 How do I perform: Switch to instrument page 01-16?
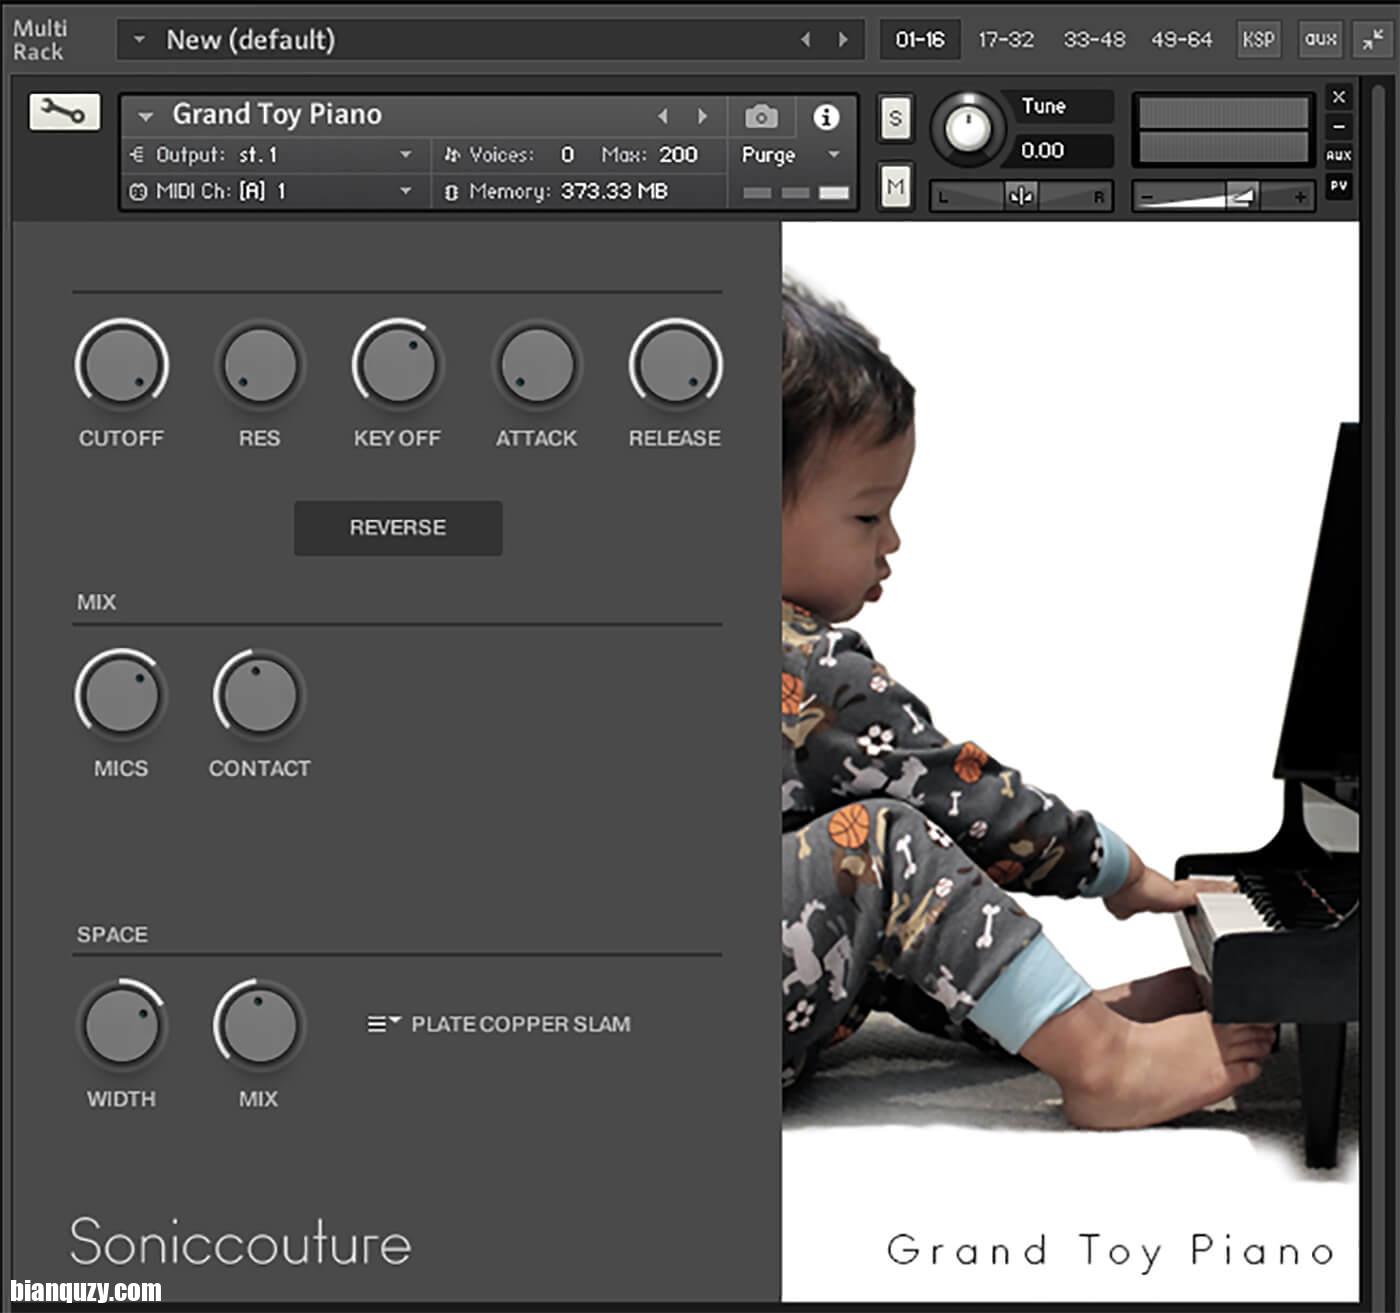(920, 40)
